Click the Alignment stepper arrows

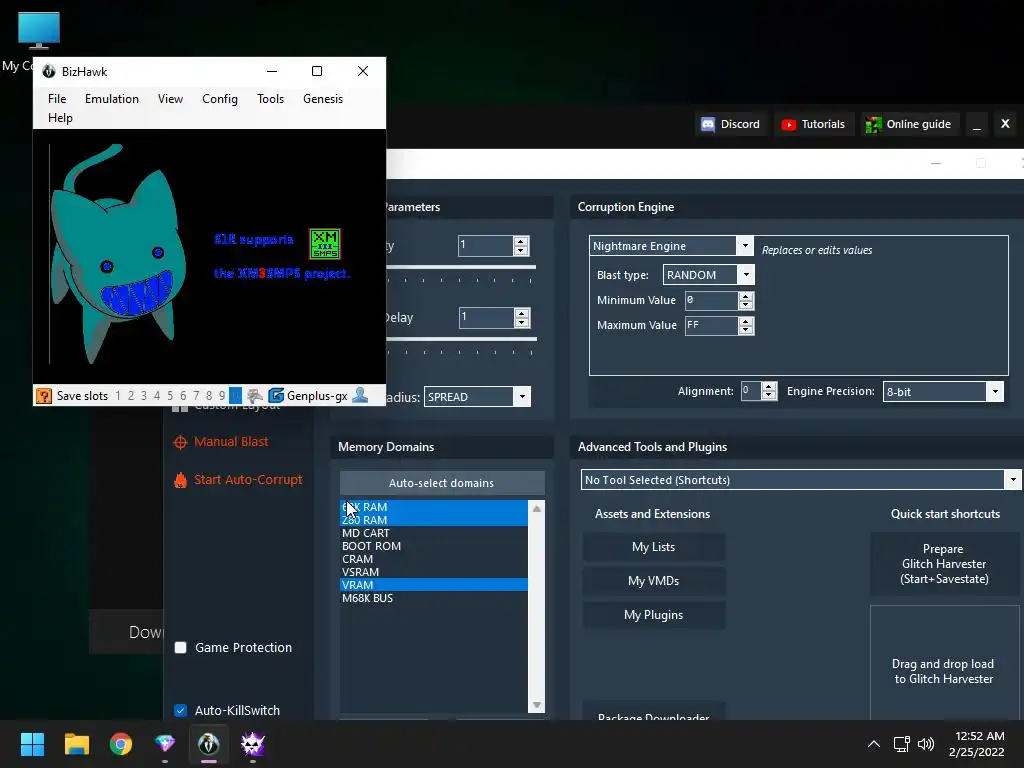[769, 391]
